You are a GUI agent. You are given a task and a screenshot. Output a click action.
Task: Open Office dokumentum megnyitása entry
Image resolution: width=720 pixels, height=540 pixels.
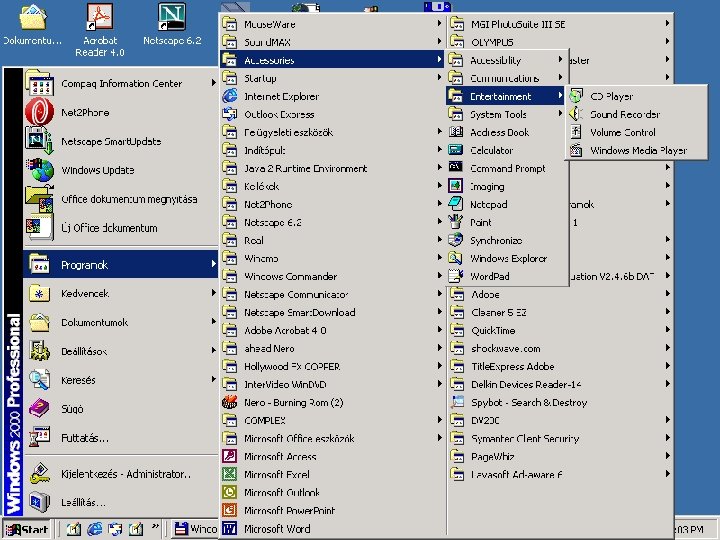pos(120,199)
